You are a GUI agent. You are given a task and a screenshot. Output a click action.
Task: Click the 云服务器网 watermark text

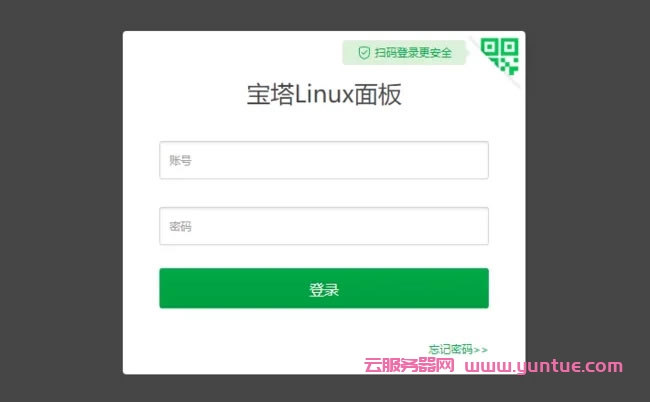[409, 366]
